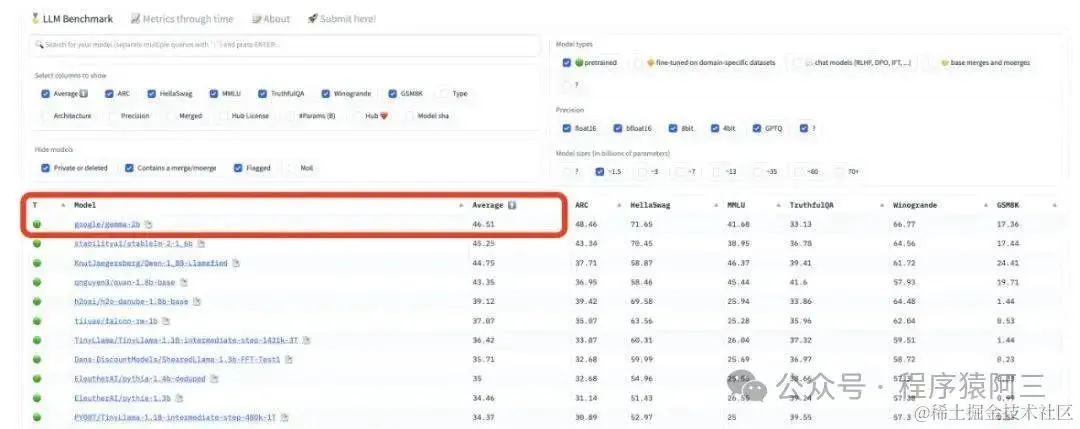Toggle the 4bit precision checkbox
The image size is (1080, 429).
[715, 128]
